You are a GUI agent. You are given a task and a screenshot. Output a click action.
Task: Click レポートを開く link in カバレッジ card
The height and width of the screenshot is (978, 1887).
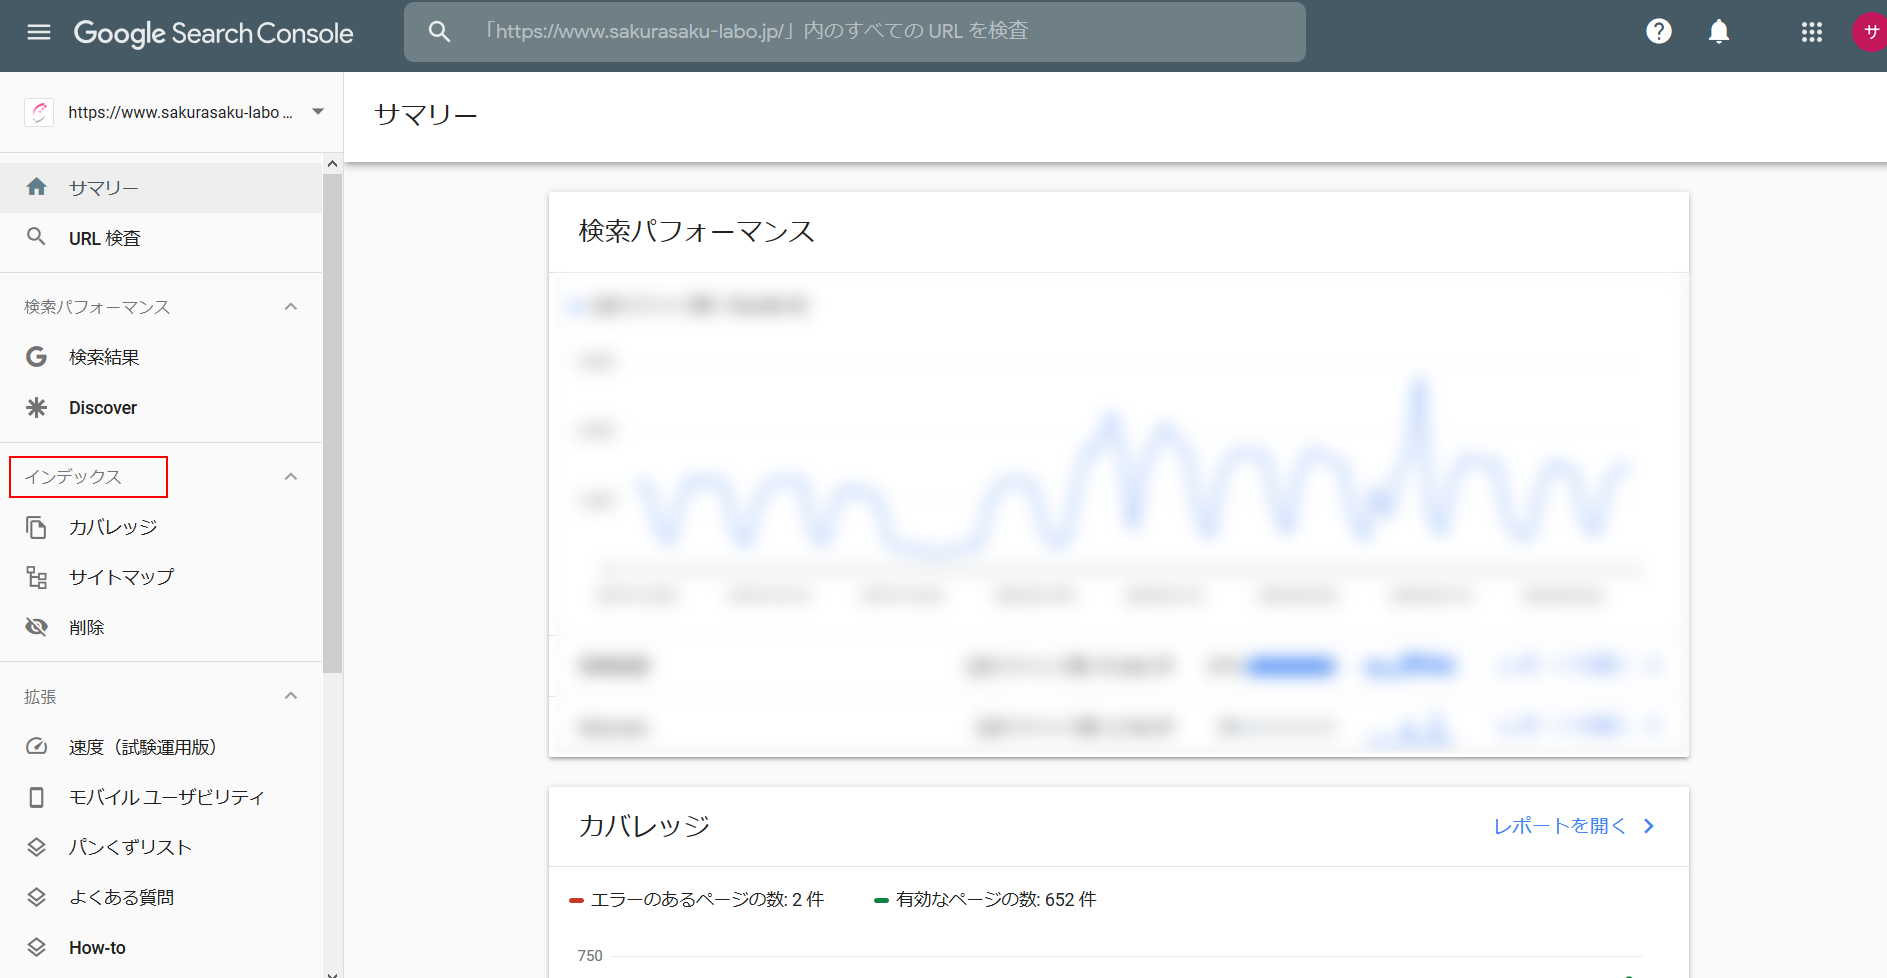click(1559, 826)
